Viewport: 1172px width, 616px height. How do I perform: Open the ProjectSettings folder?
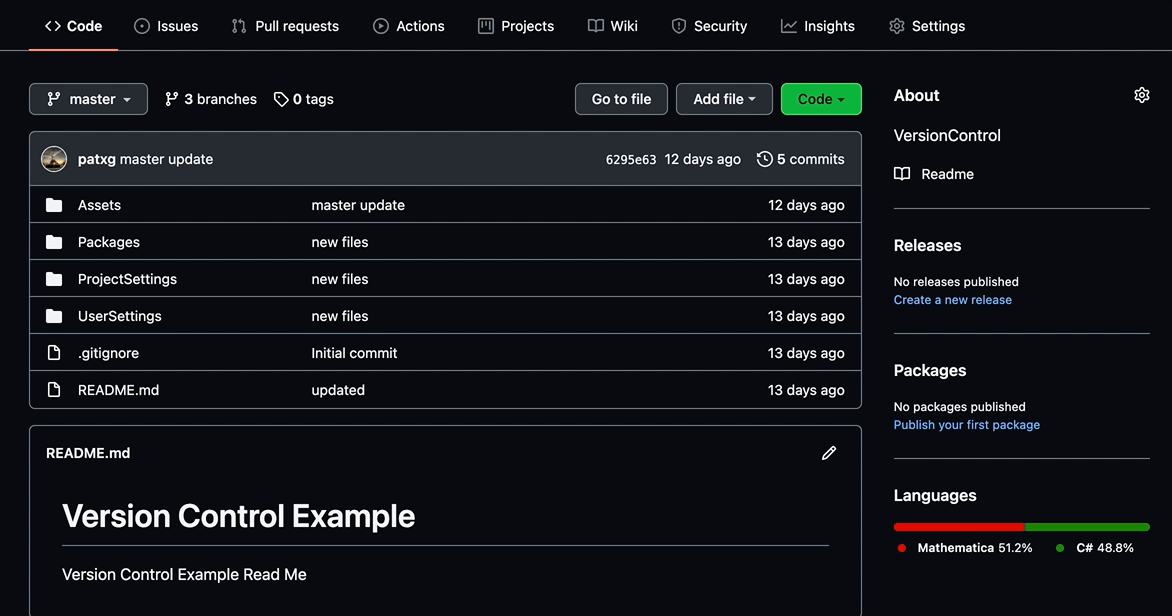click(127, 279)
